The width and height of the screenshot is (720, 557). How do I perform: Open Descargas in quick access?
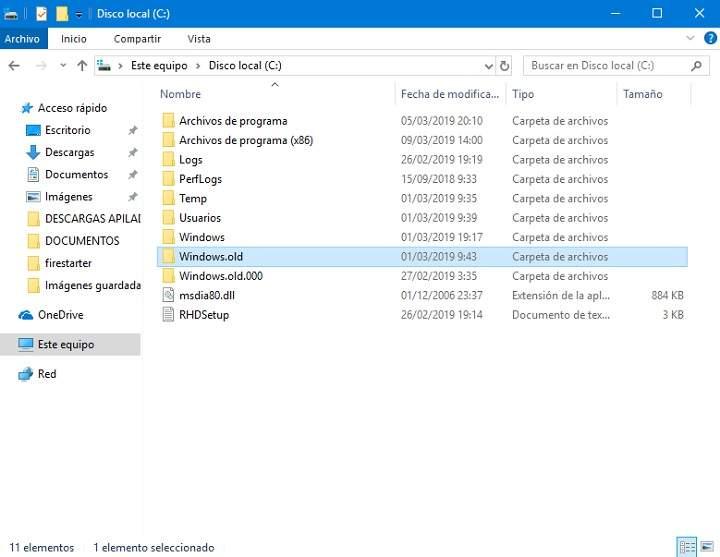click(69, 152)
